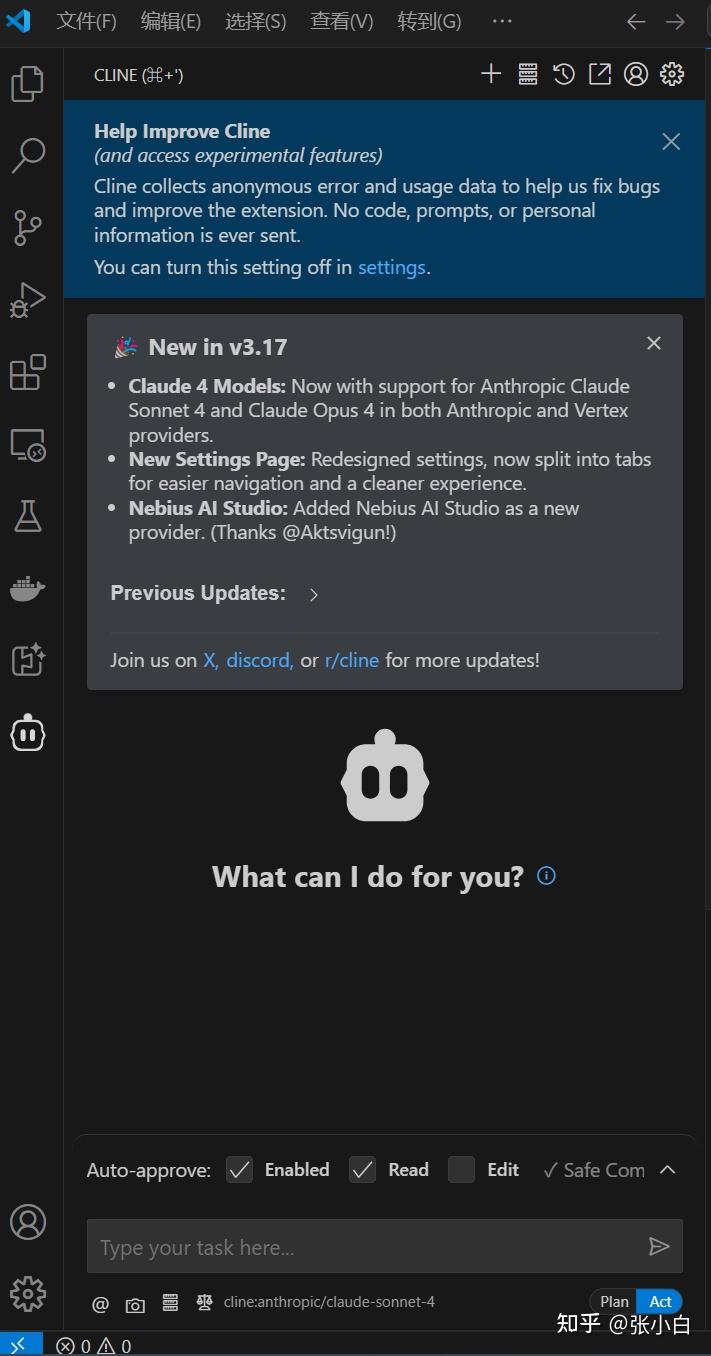Switch to Plan mode
Image resolution: width=711 pixels, height=1356 pixels.
pyautogui.click(x=614, y=1301)
